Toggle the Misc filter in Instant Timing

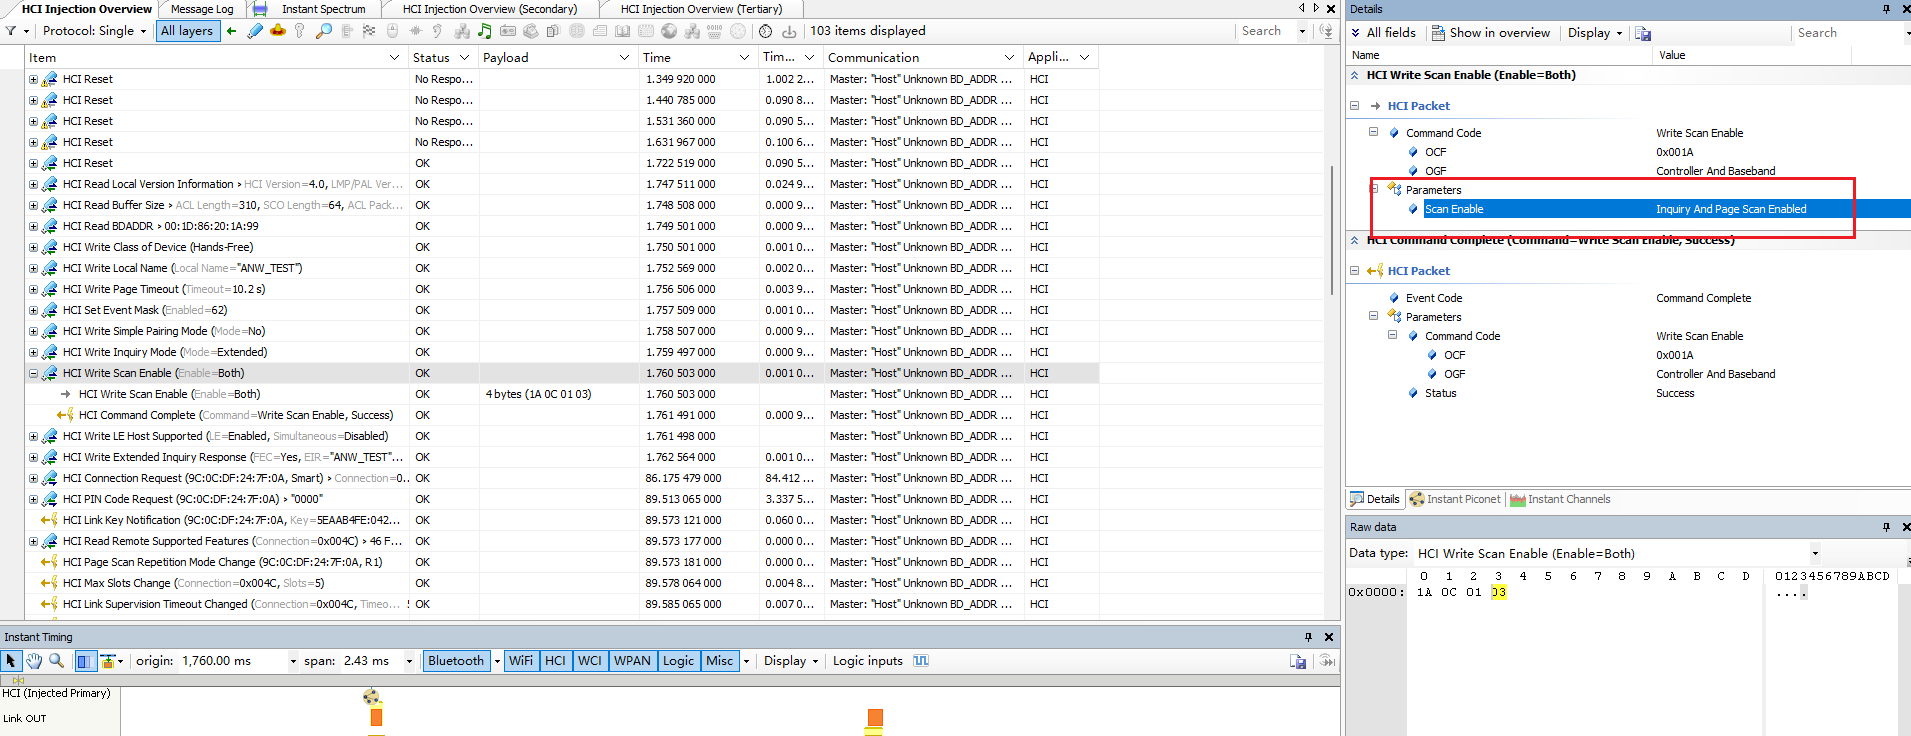[x=720, y=661]
